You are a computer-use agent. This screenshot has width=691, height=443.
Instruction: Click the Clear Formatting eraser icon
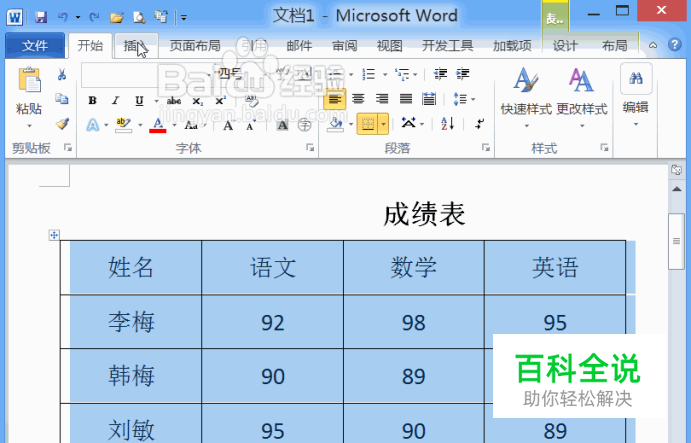click(x=252, y=101)
